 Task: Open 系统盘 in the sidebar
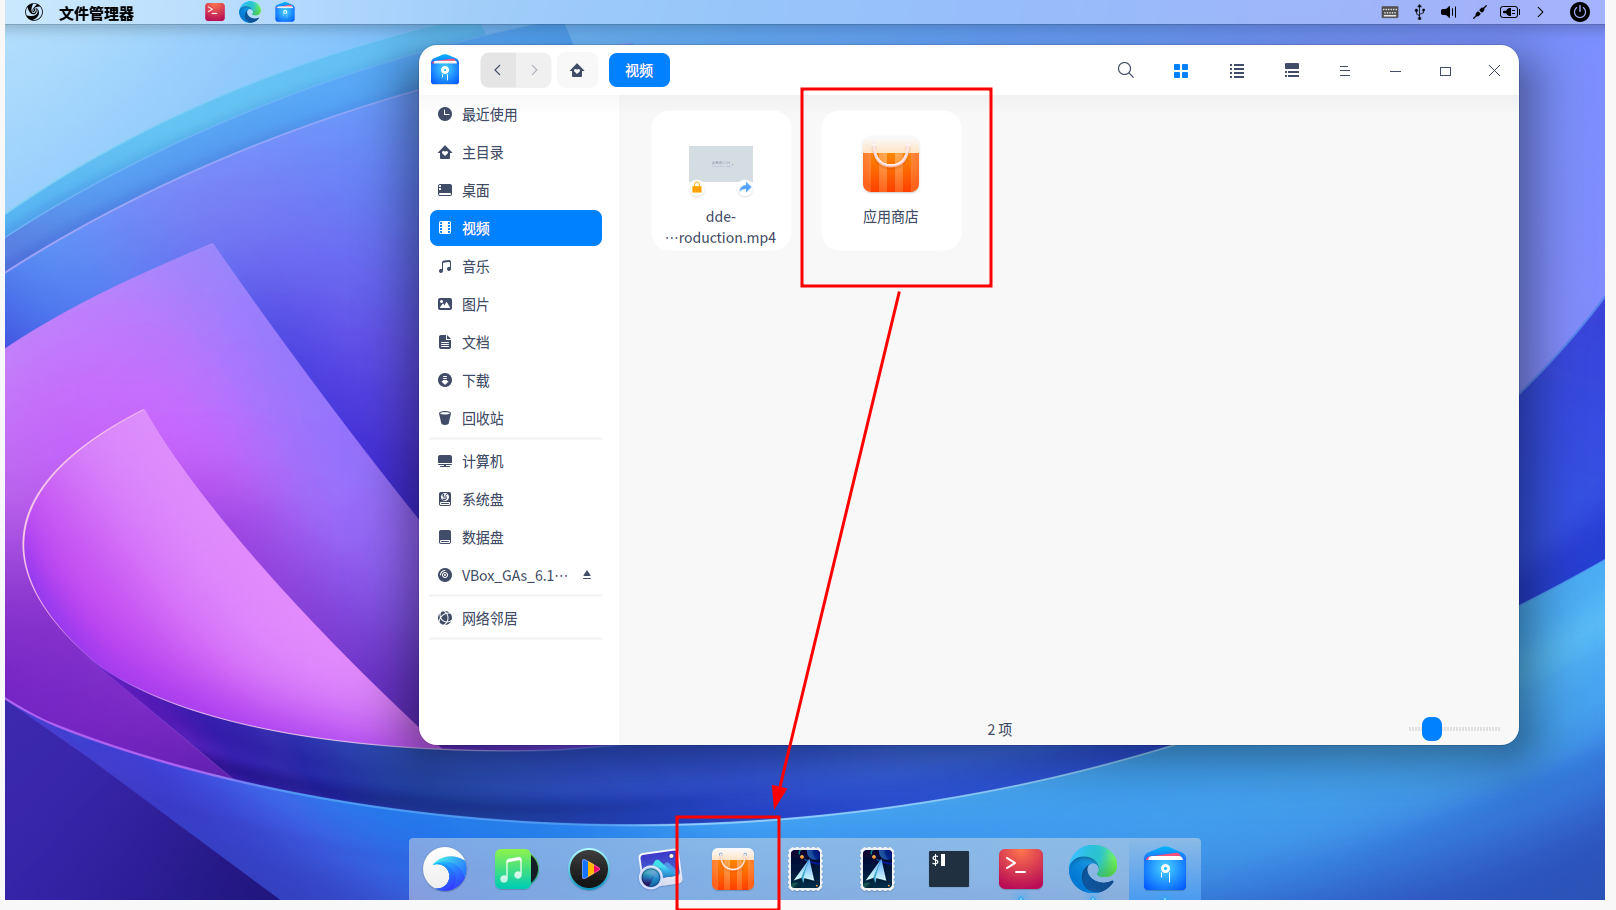pyautogui.click(x=516, y=500)
